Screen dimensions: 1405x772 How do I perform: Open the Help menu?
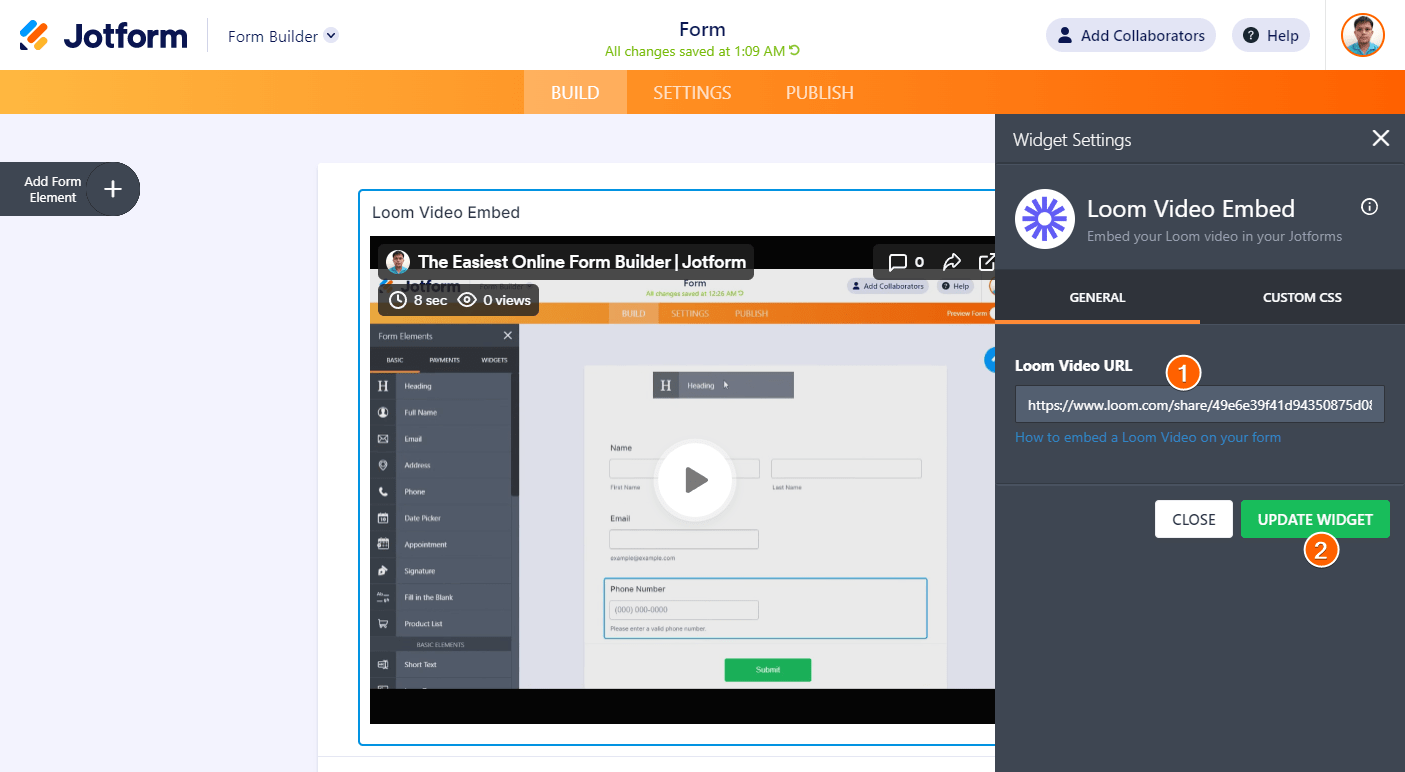pyautogui.click(x=1271, y=36)
